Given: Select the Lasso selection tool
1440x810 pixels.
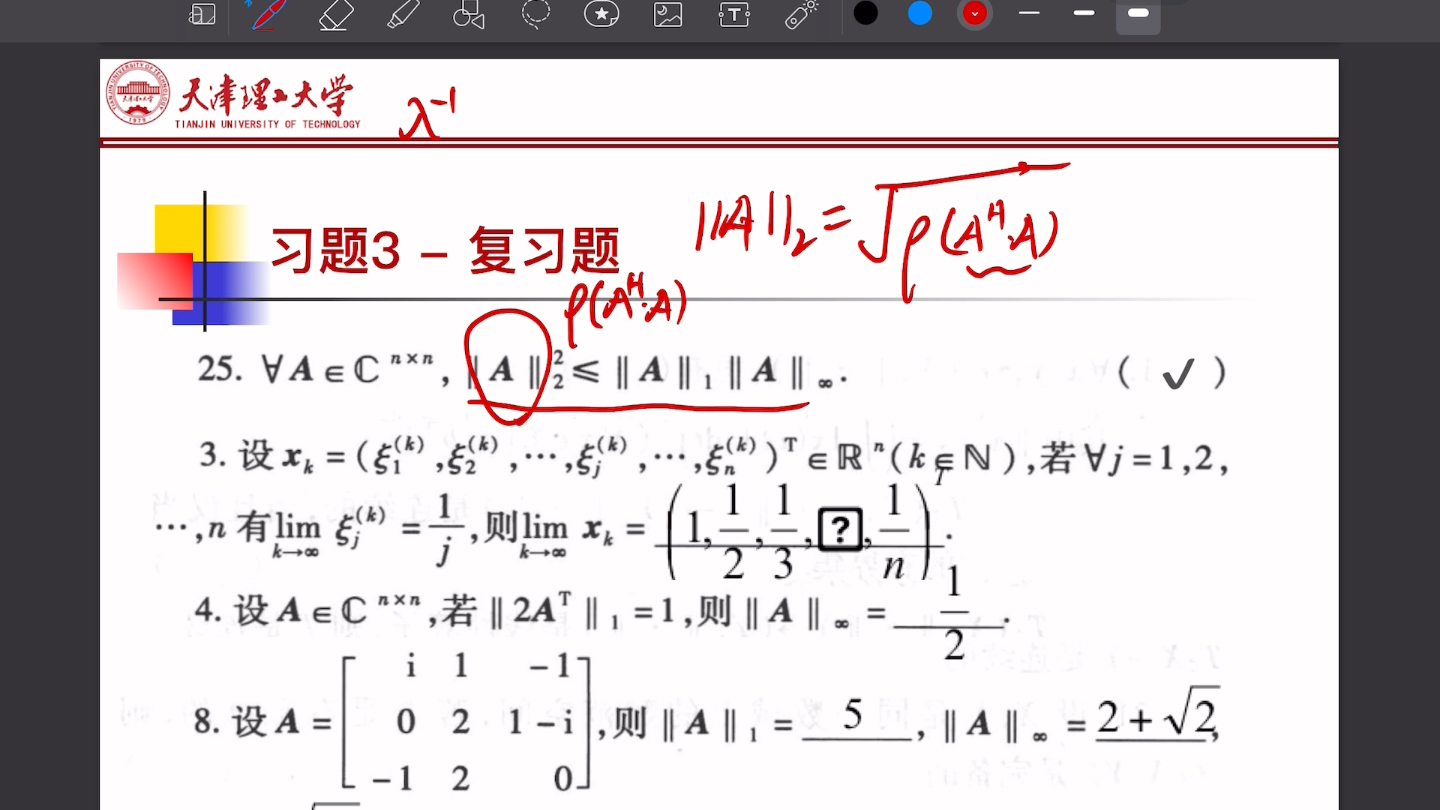Looking at the screenshot, I should click(x=536, y=14).
